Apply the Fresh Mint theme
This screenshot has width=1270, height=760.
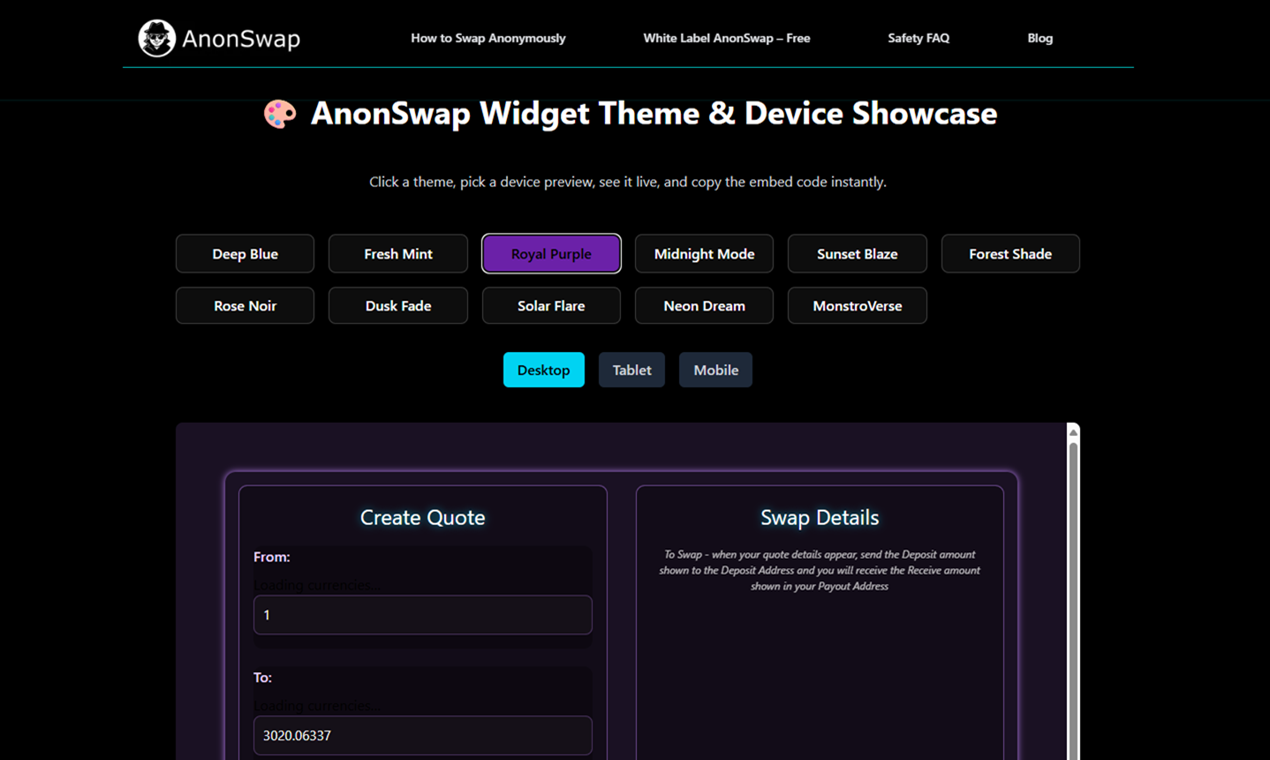(398, 254)
